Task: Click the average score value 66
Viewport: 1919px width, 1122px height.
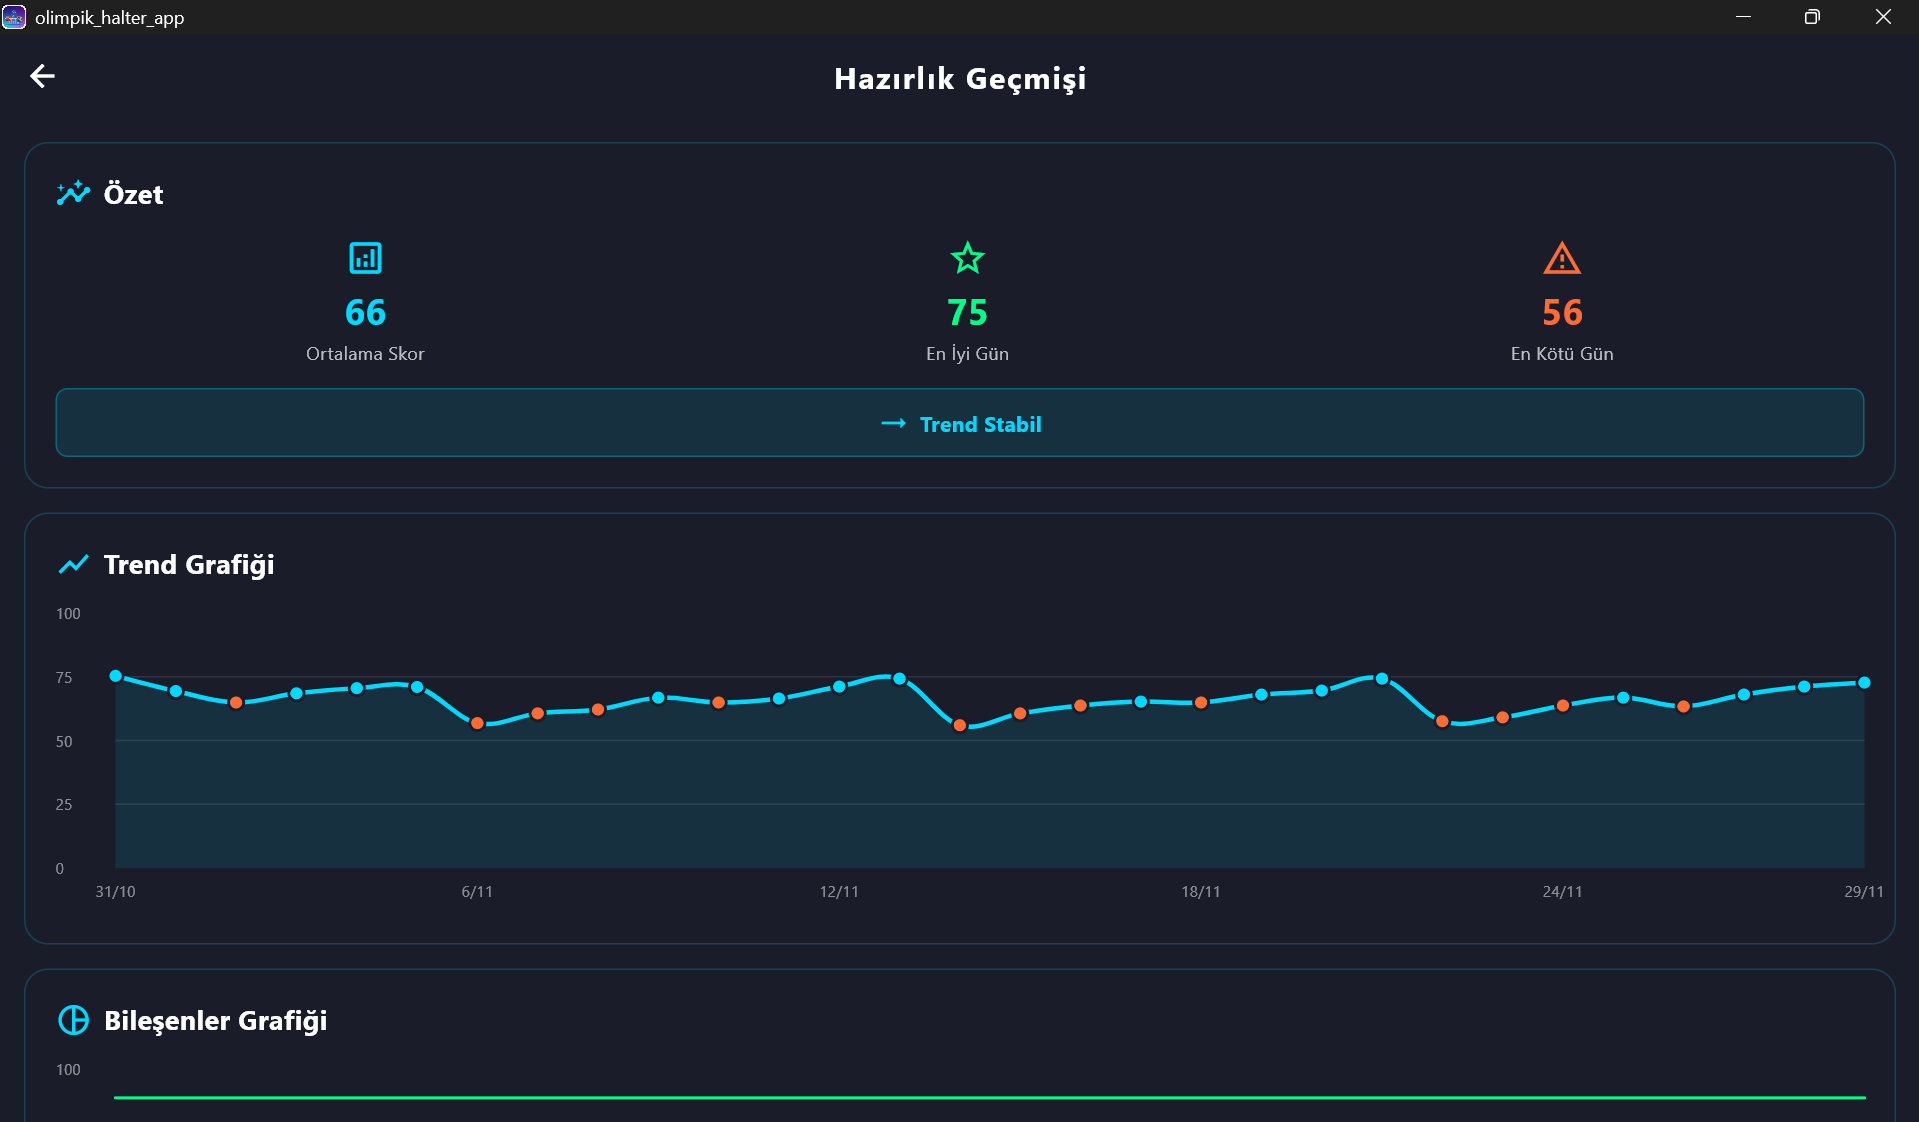Action: (365, 313)
